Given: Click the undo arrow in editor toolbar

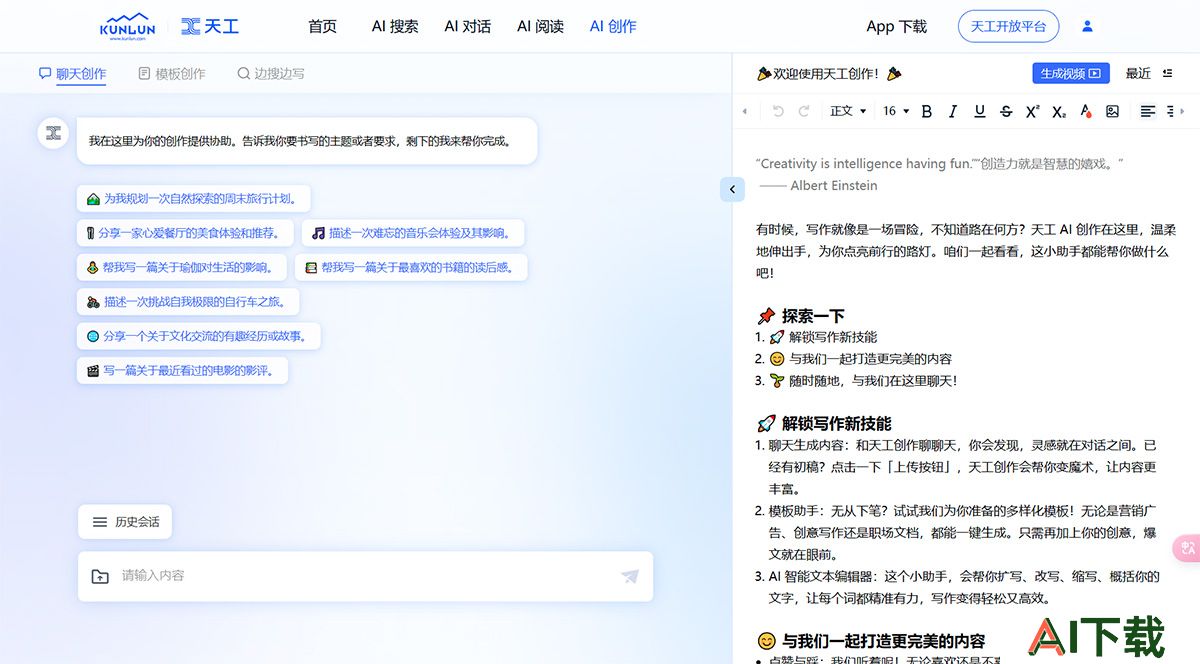Looking at the screenshot, I should [x=779, y=112].
